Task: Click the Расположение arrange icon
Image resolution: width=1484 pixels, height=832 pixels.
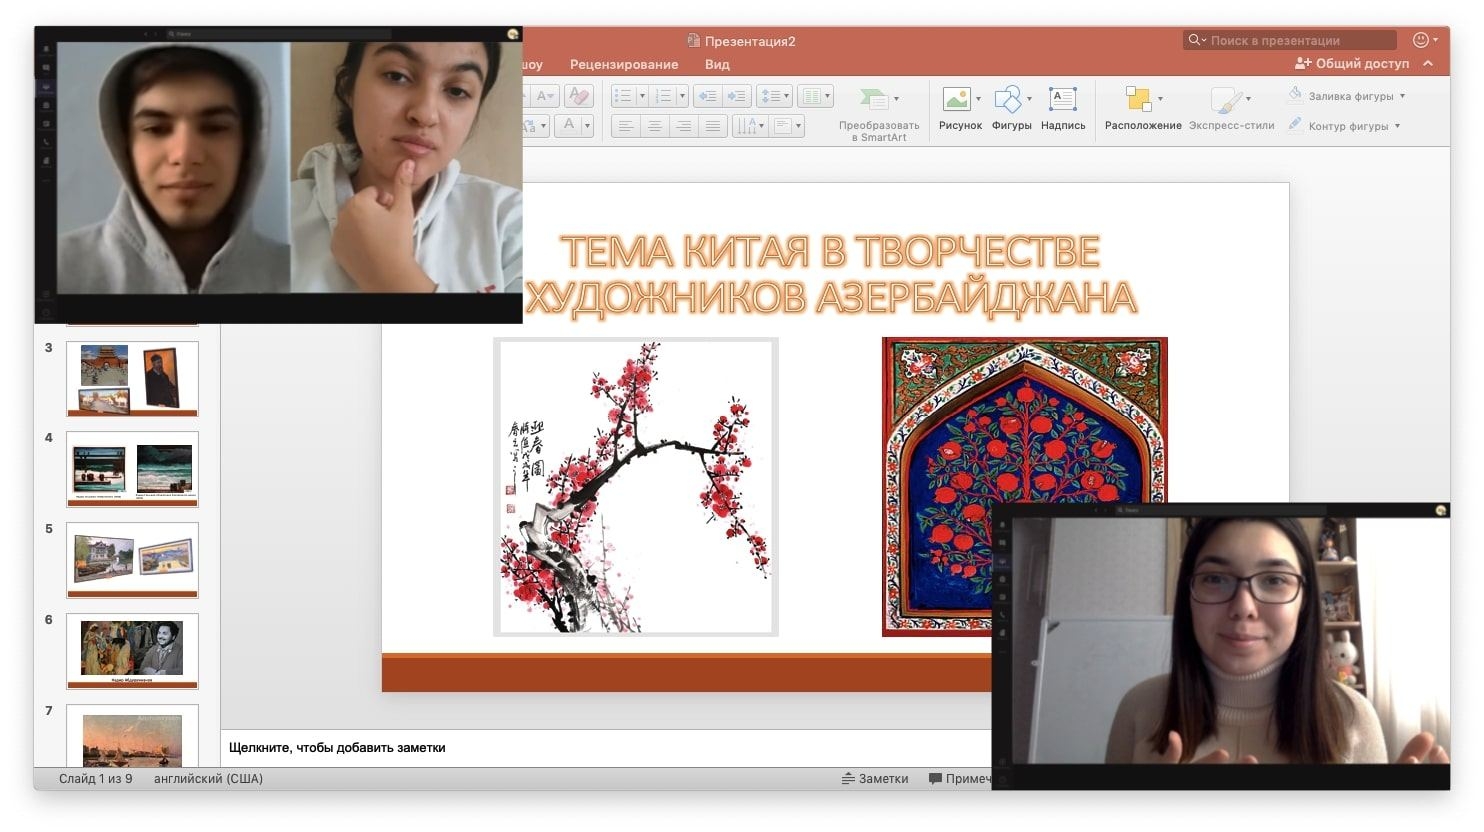Action: (1138, 99)
